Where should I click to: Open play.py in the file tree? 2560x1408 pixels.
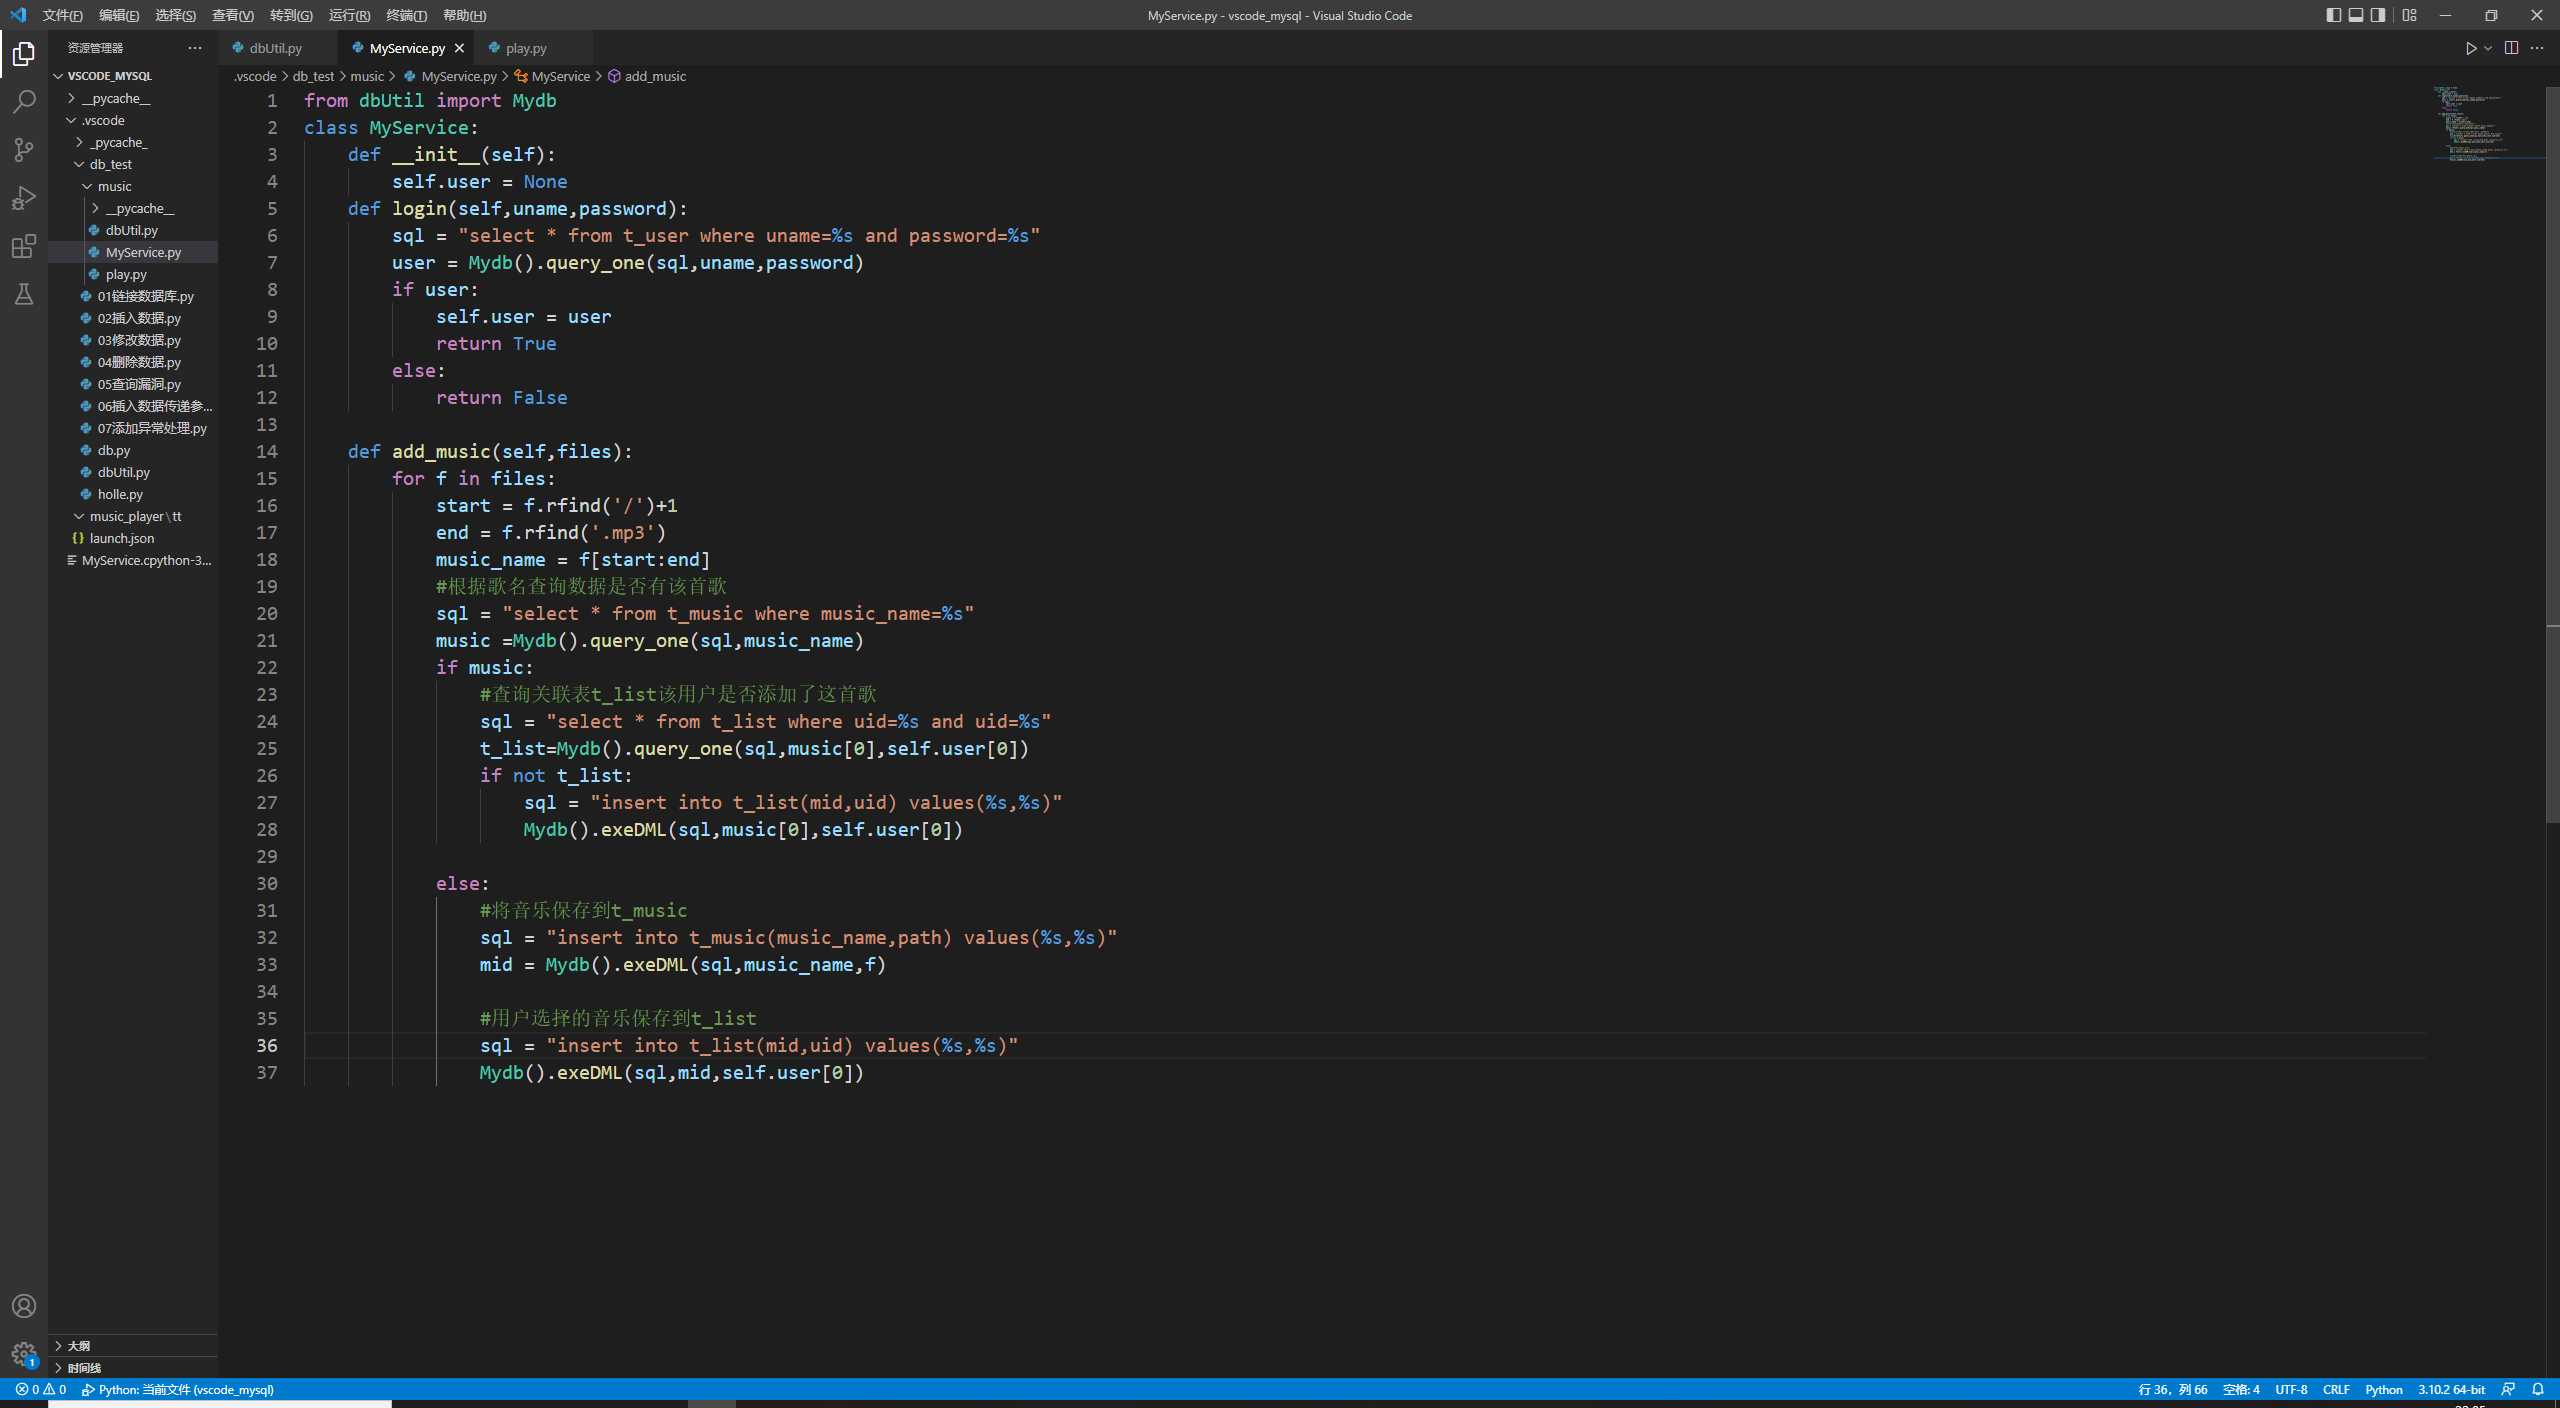pos(133,274)
